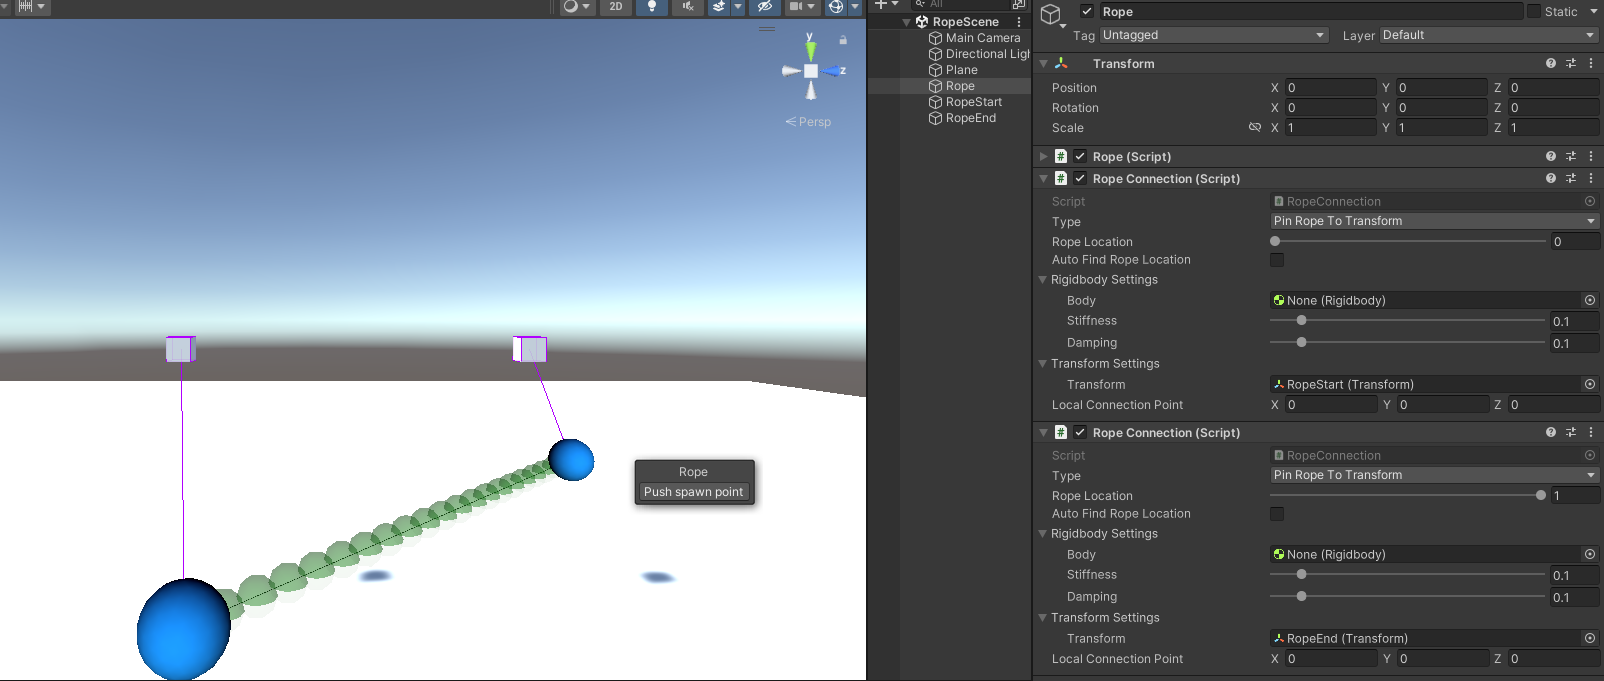Viewport: 1604px width, 681px height.
Task: Disable the second Rope Connection script checkbox
Action: (1080, 433)
